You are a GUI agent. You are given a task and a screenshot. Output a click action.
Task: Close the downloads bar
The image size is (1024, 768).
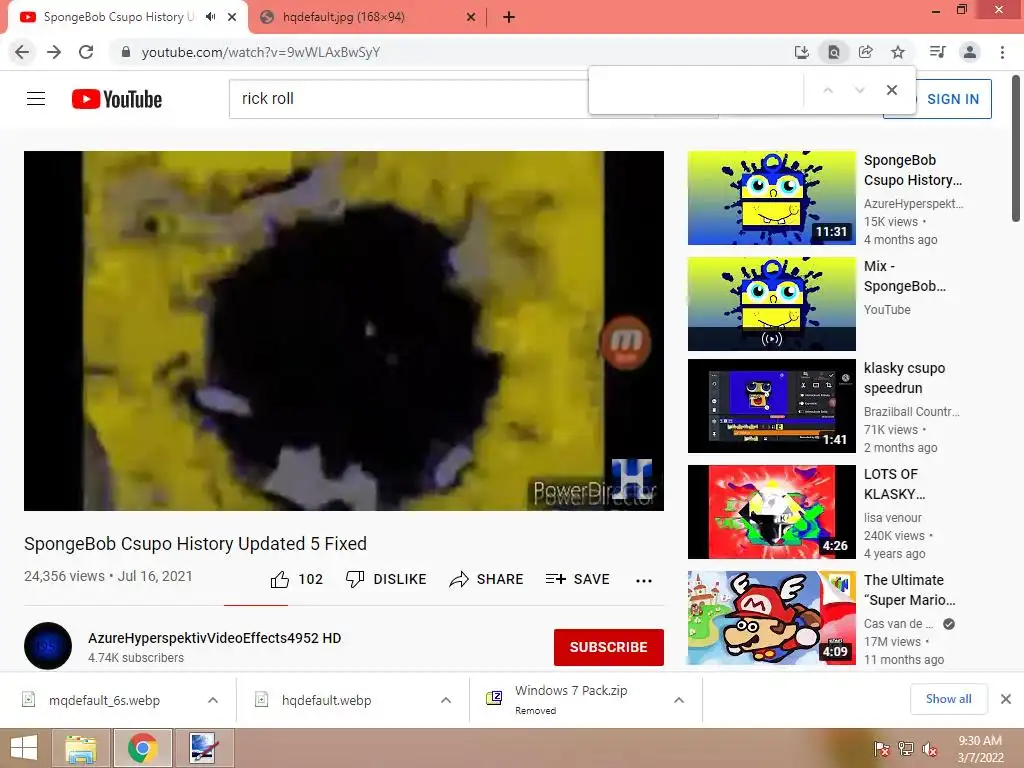point(1006,699)
